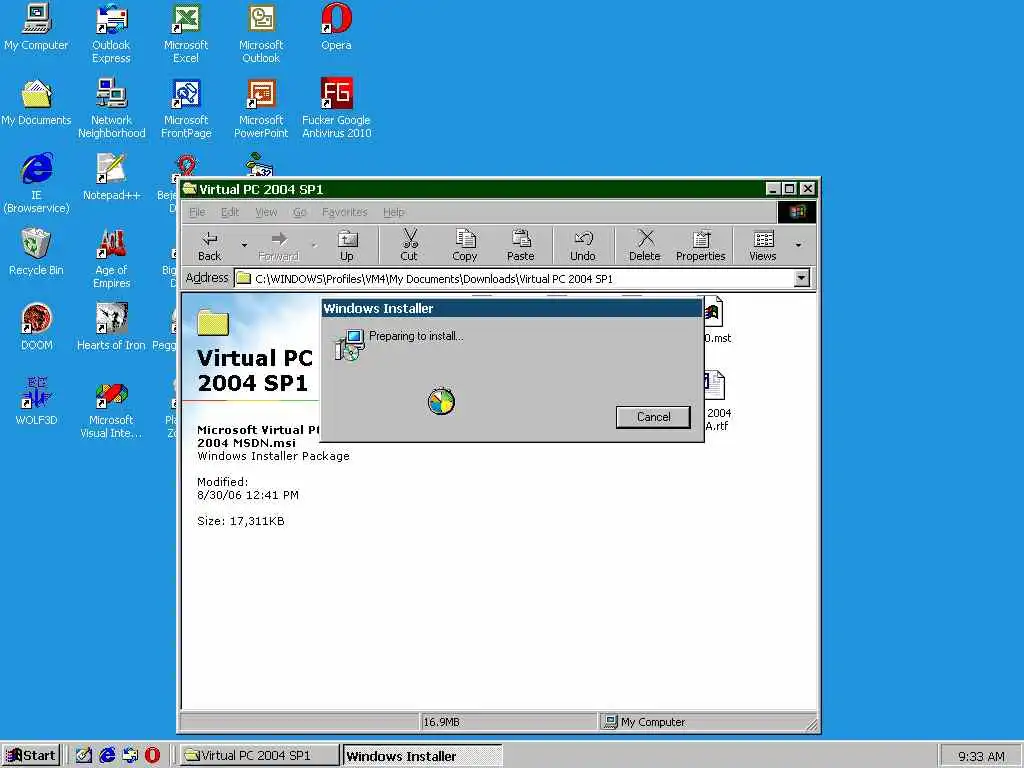
Task: Click the Outlook Express quick launch icon
Action: tap(130, 756)
